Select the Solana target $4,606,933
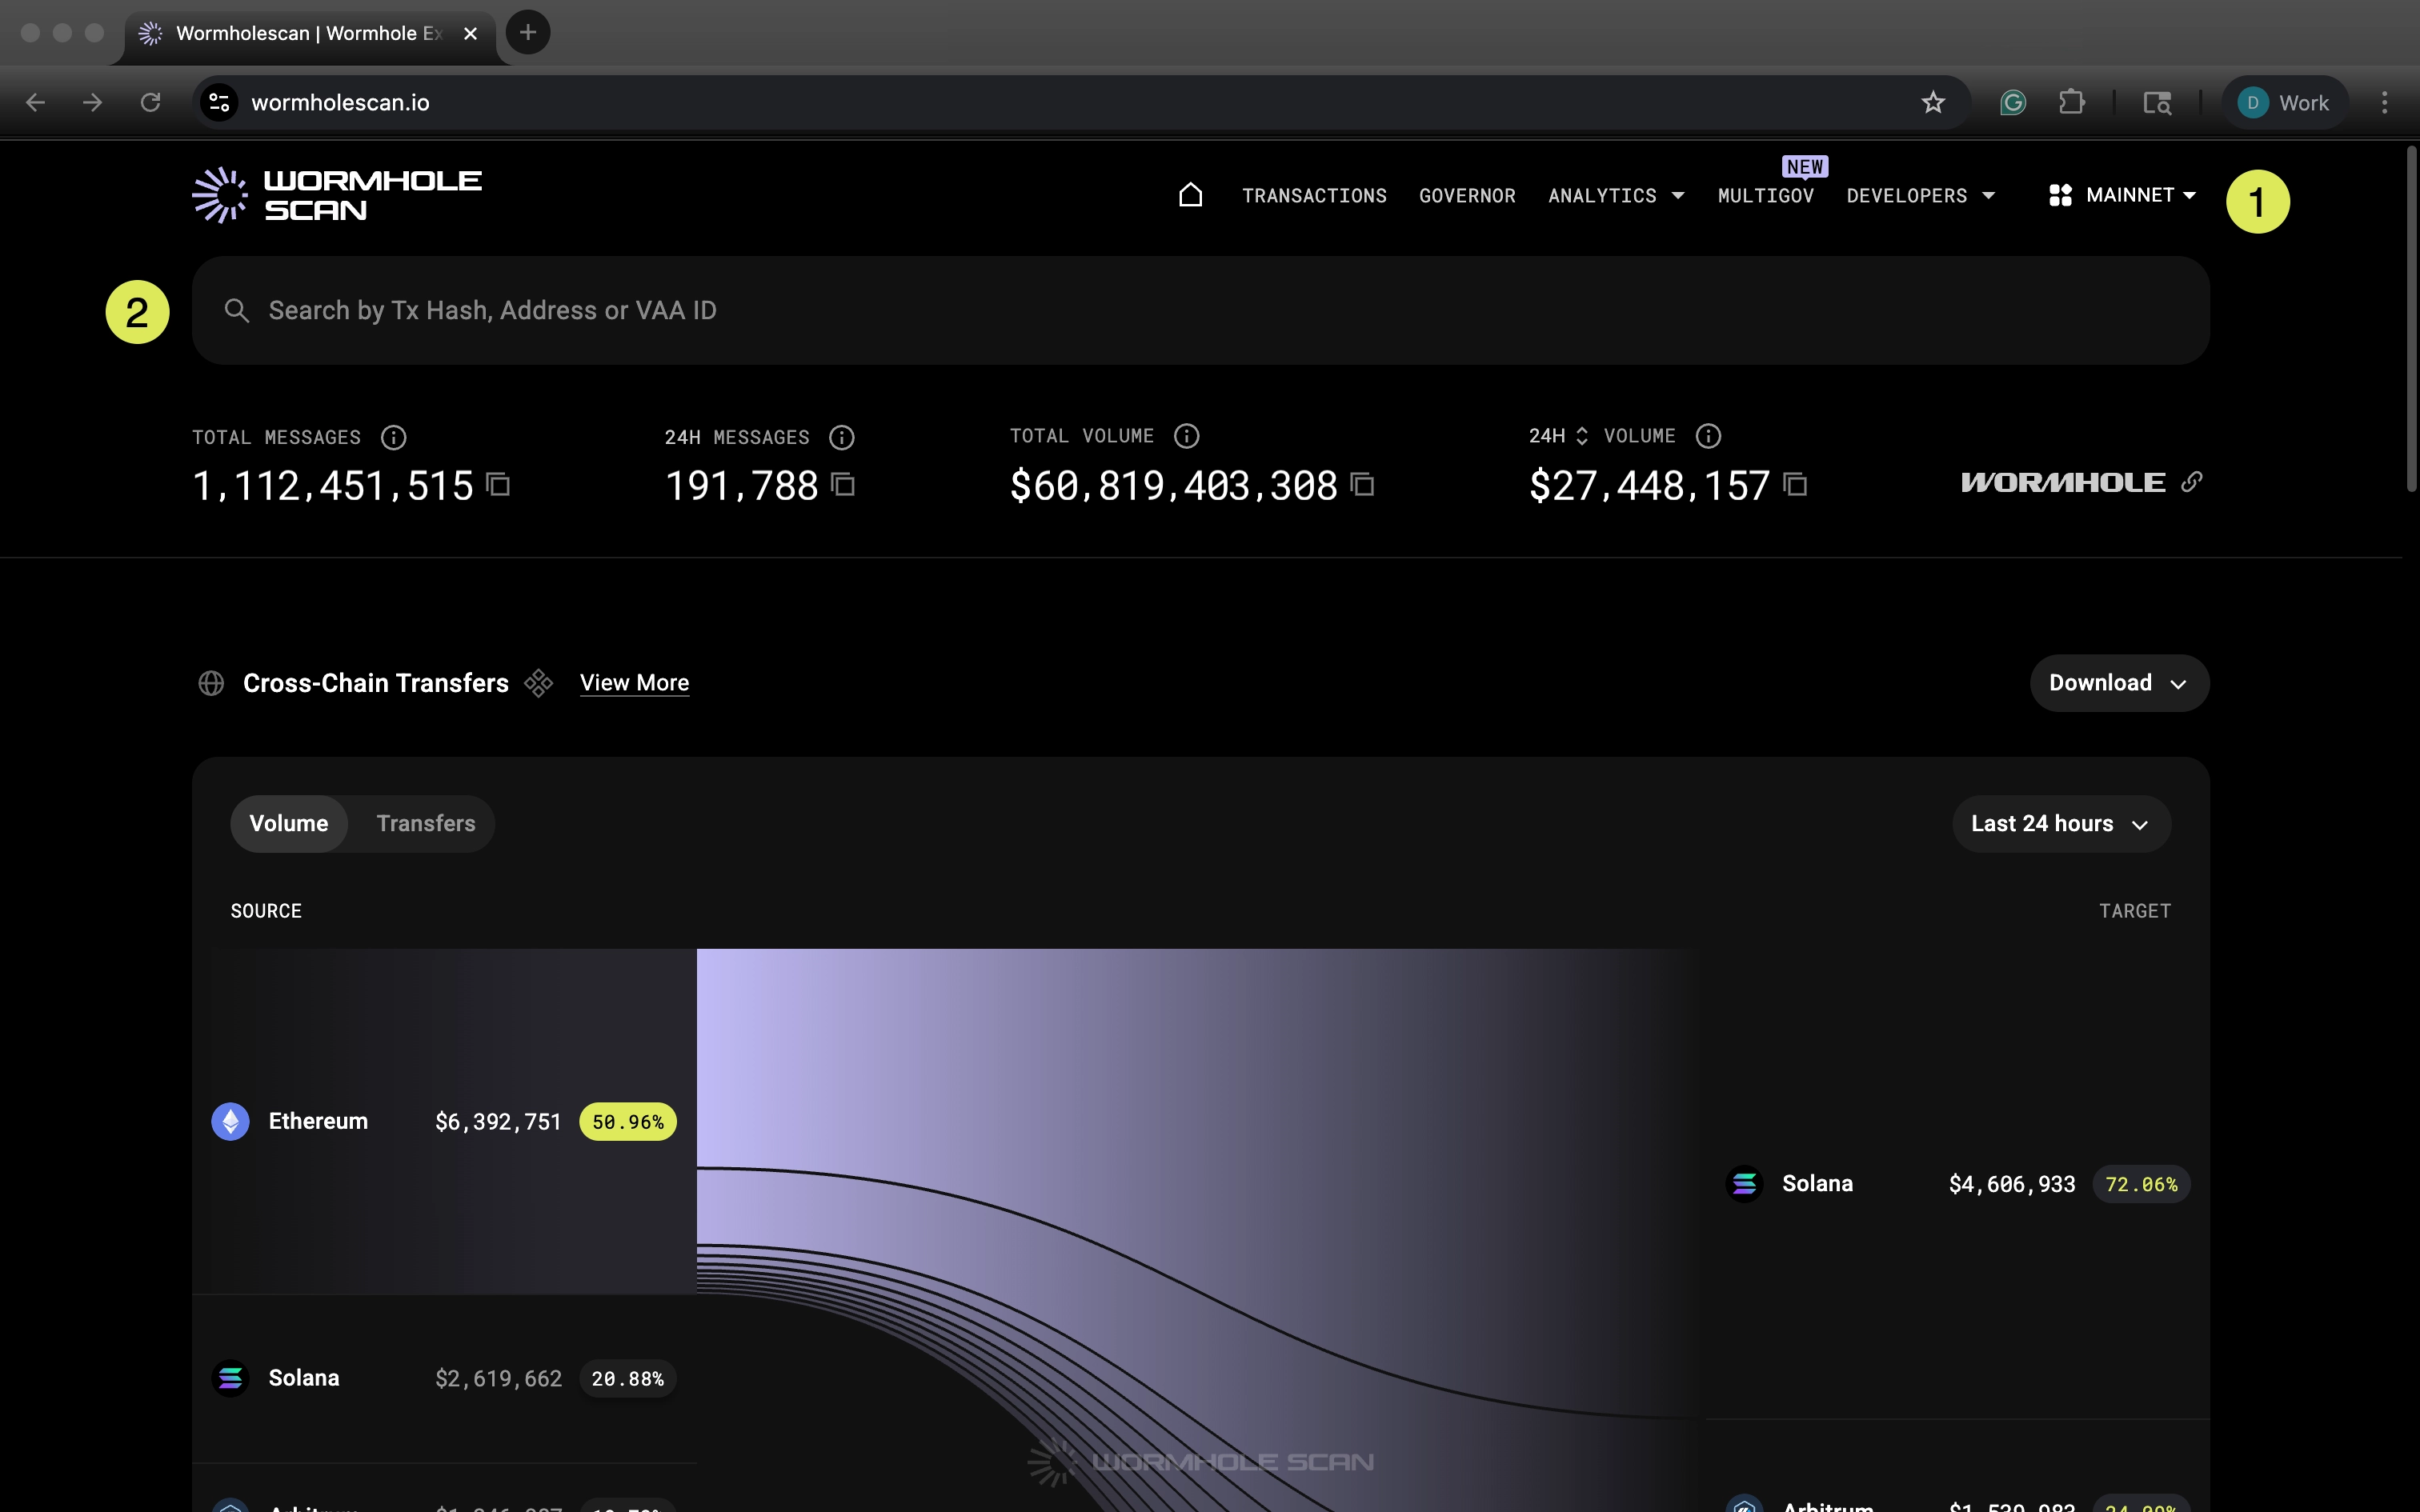The height and width of the screenshot is (1512, 2420). click(1958, 1184)
